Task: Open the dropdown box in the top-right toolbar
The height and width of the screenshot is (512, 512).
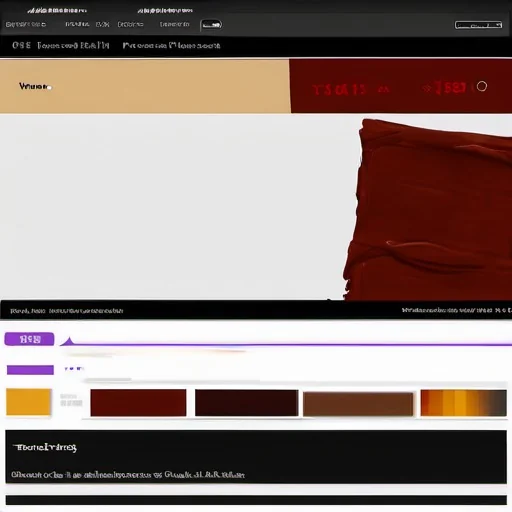Action: [x=478, y=25]
